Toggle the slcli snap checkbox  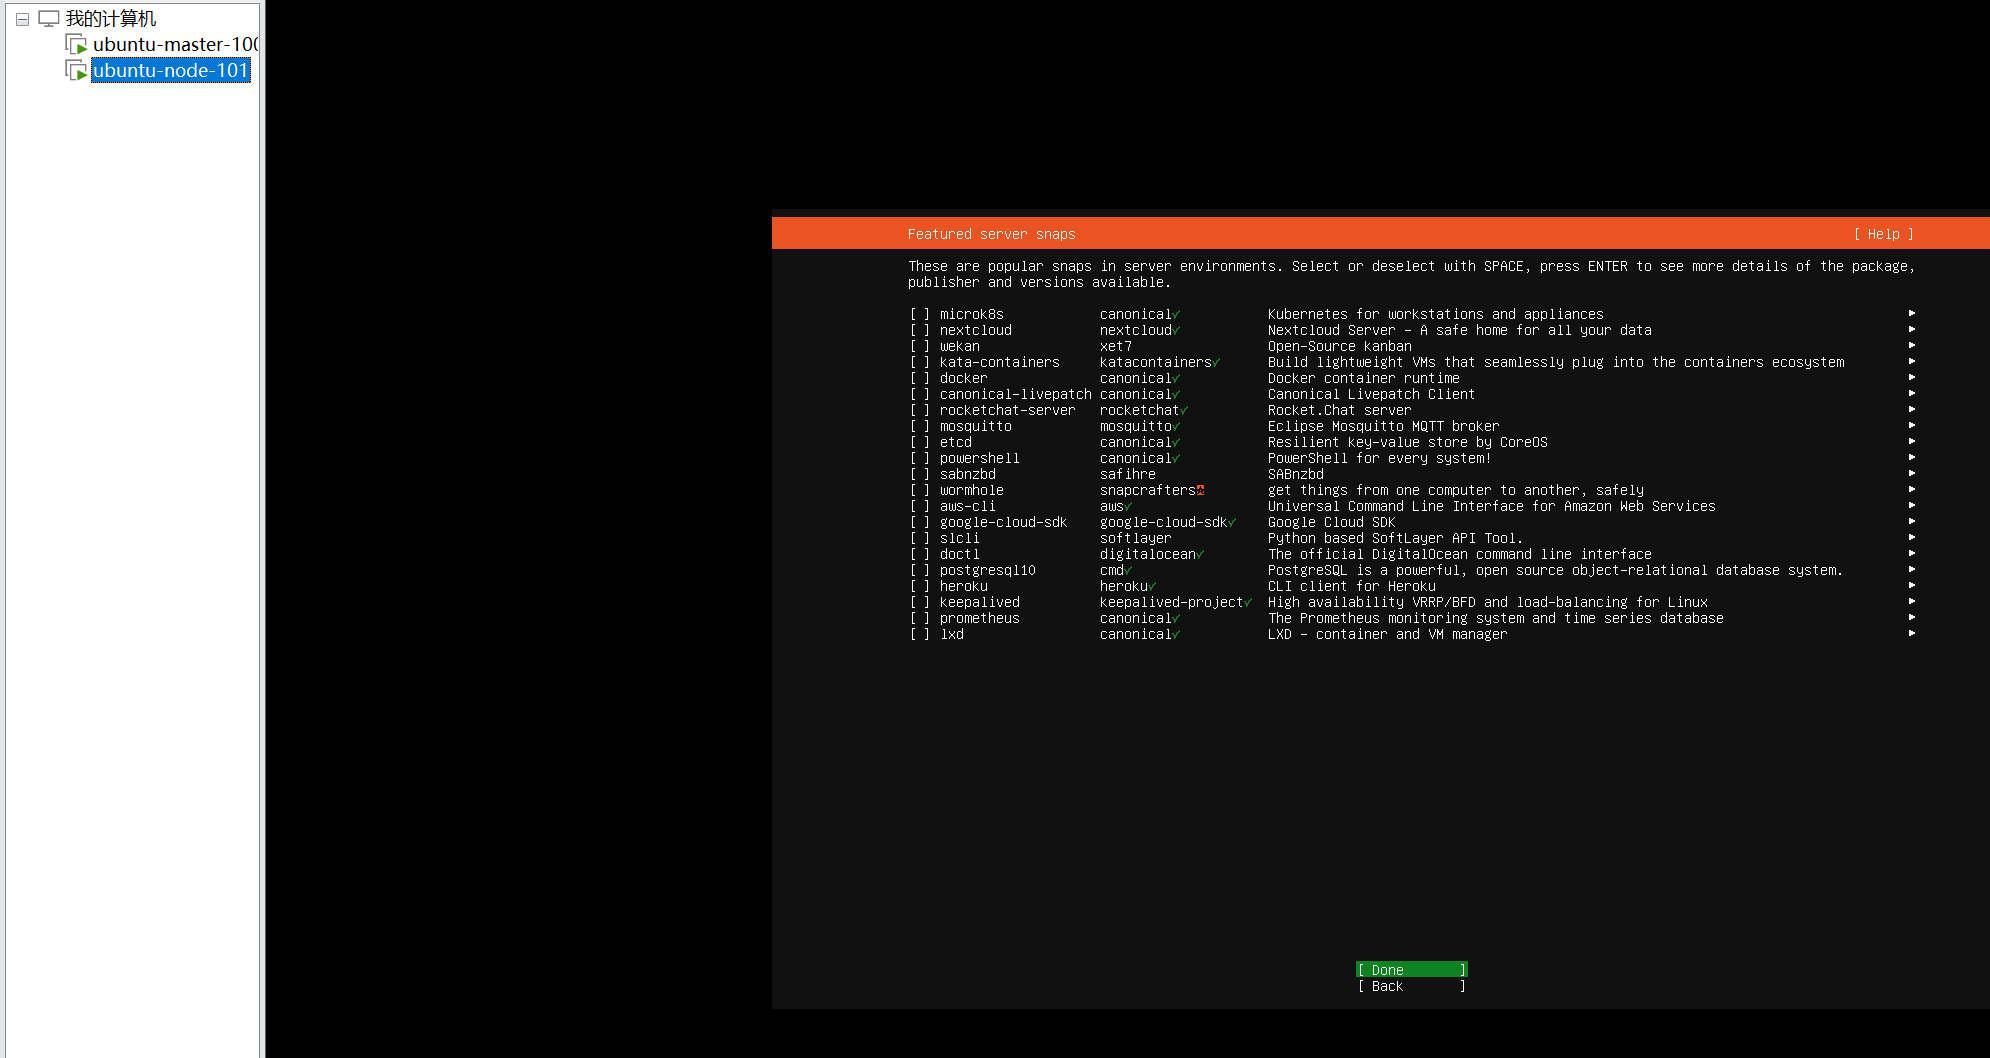pos(920,538)
